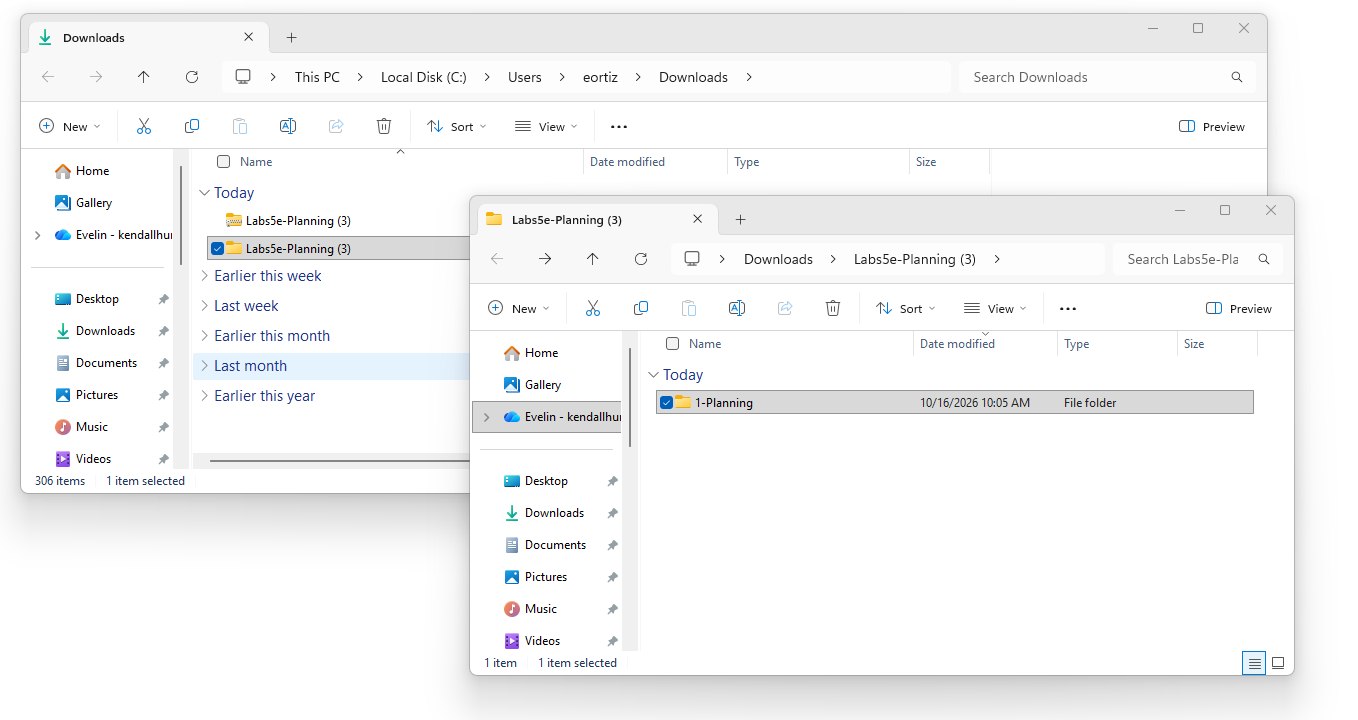Open See more menu in Downloads toolbar
The image size is (1358, 720).
point(618,127)
